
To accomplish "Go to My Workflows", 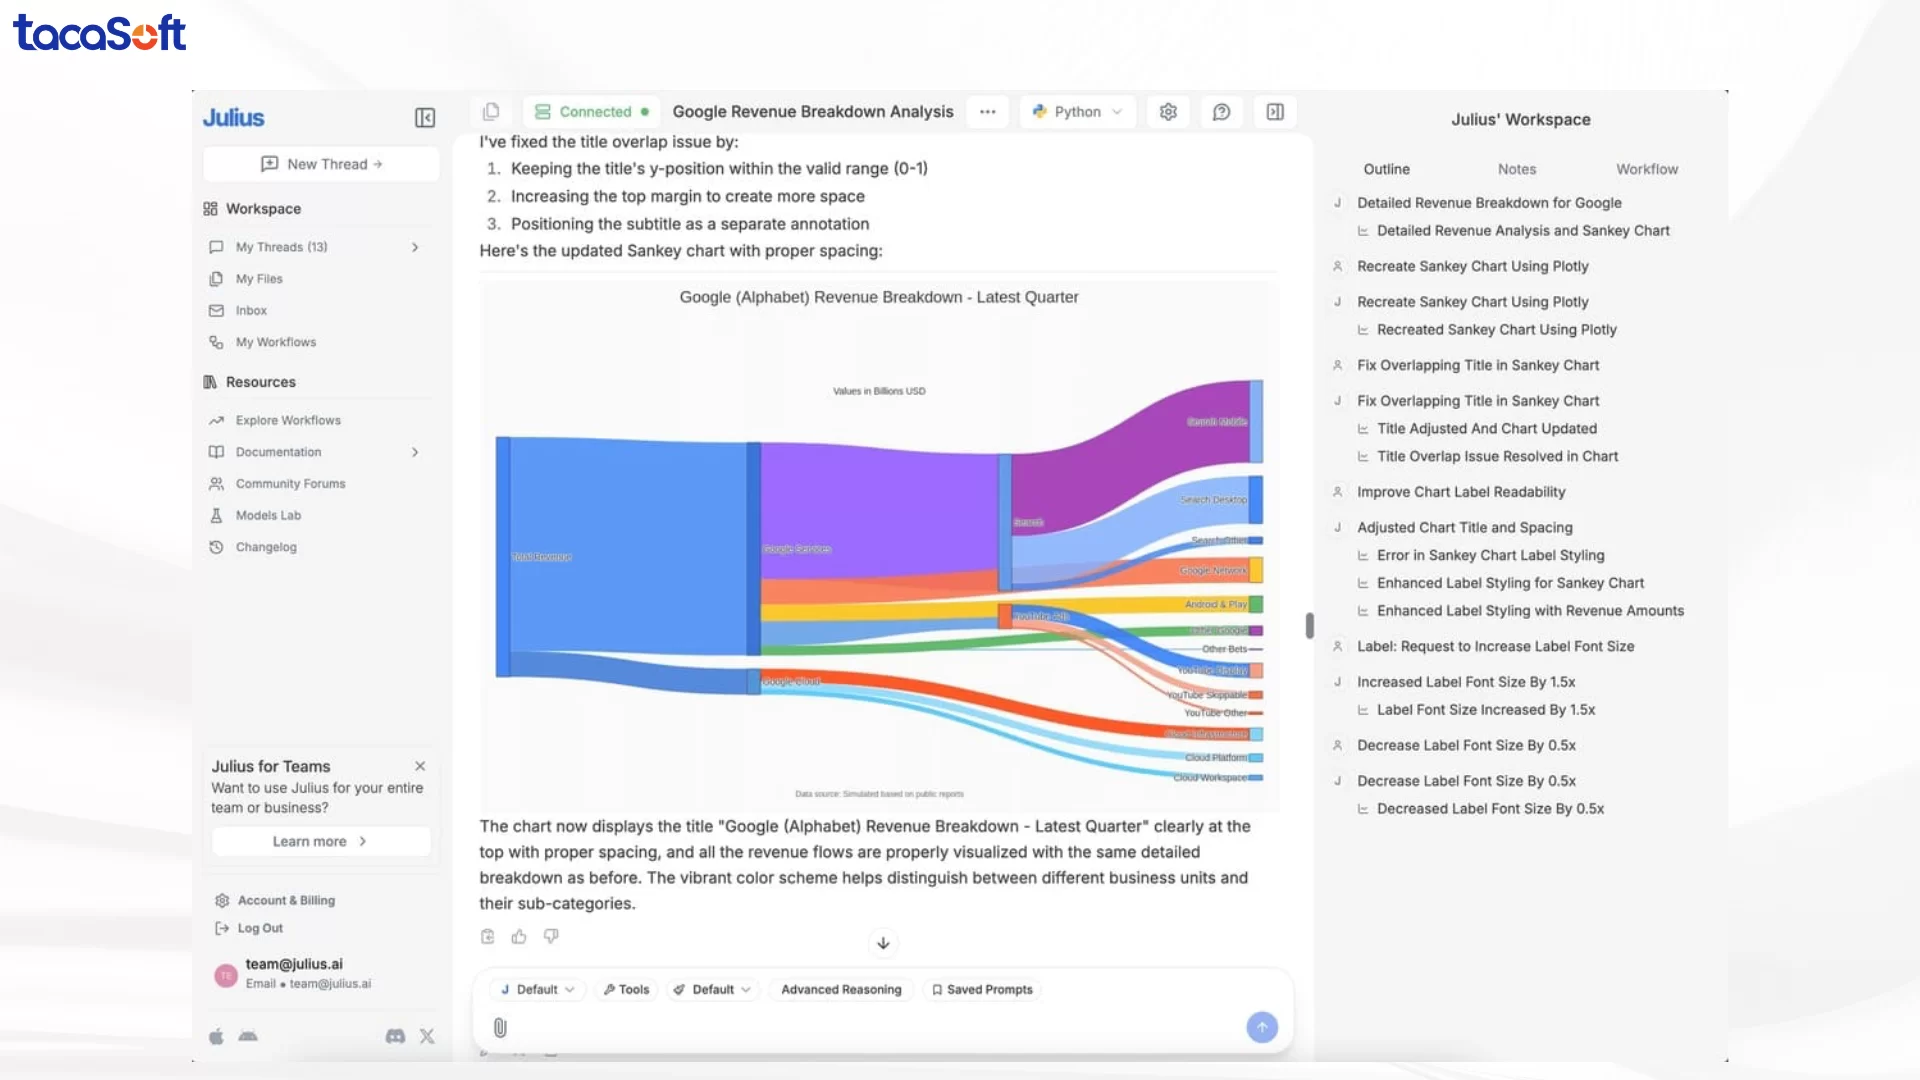I will tap(276, 342).
